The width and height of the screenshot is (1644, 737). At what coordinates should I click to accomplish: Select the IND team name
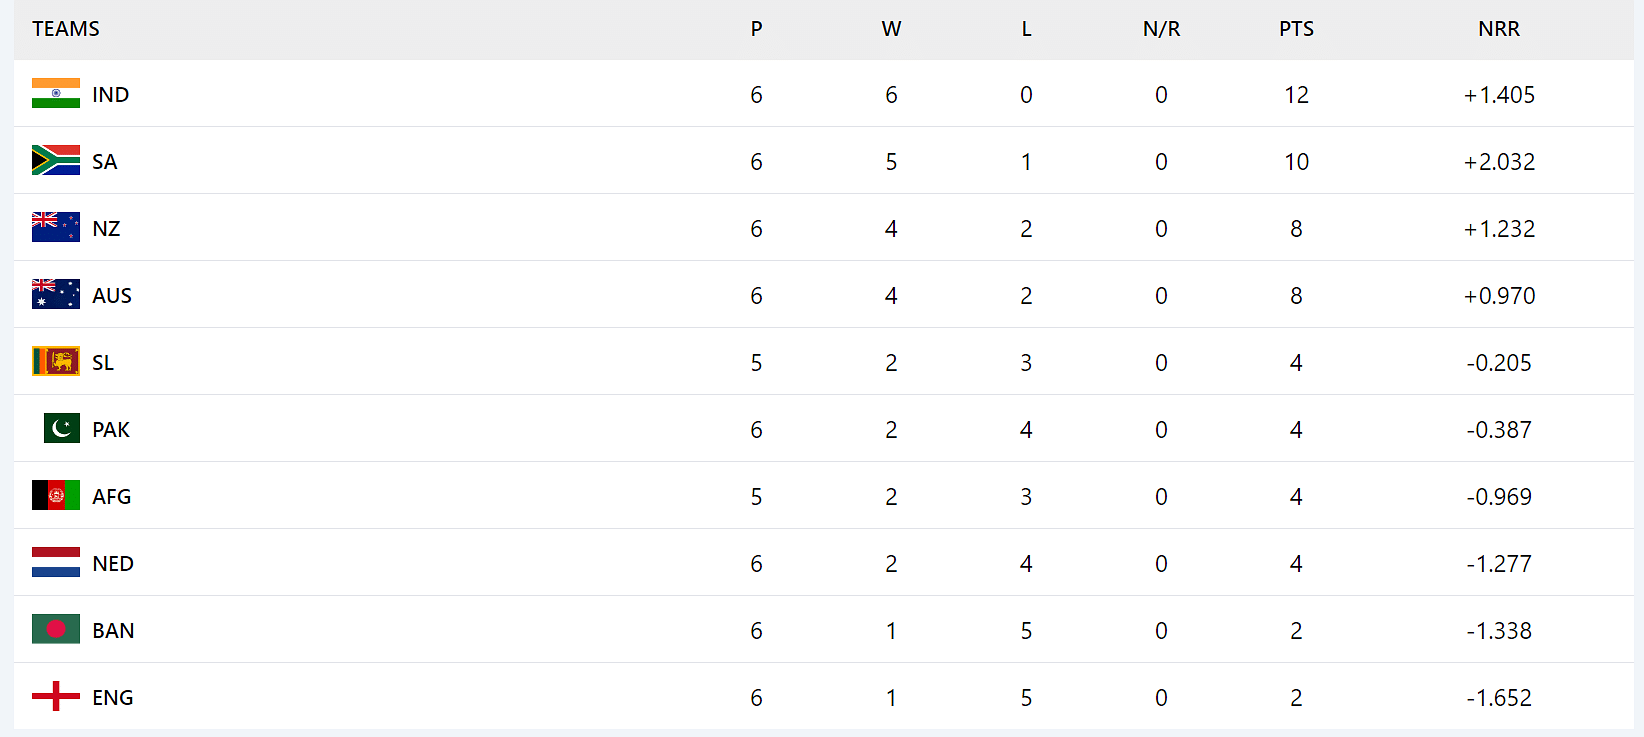111,95
